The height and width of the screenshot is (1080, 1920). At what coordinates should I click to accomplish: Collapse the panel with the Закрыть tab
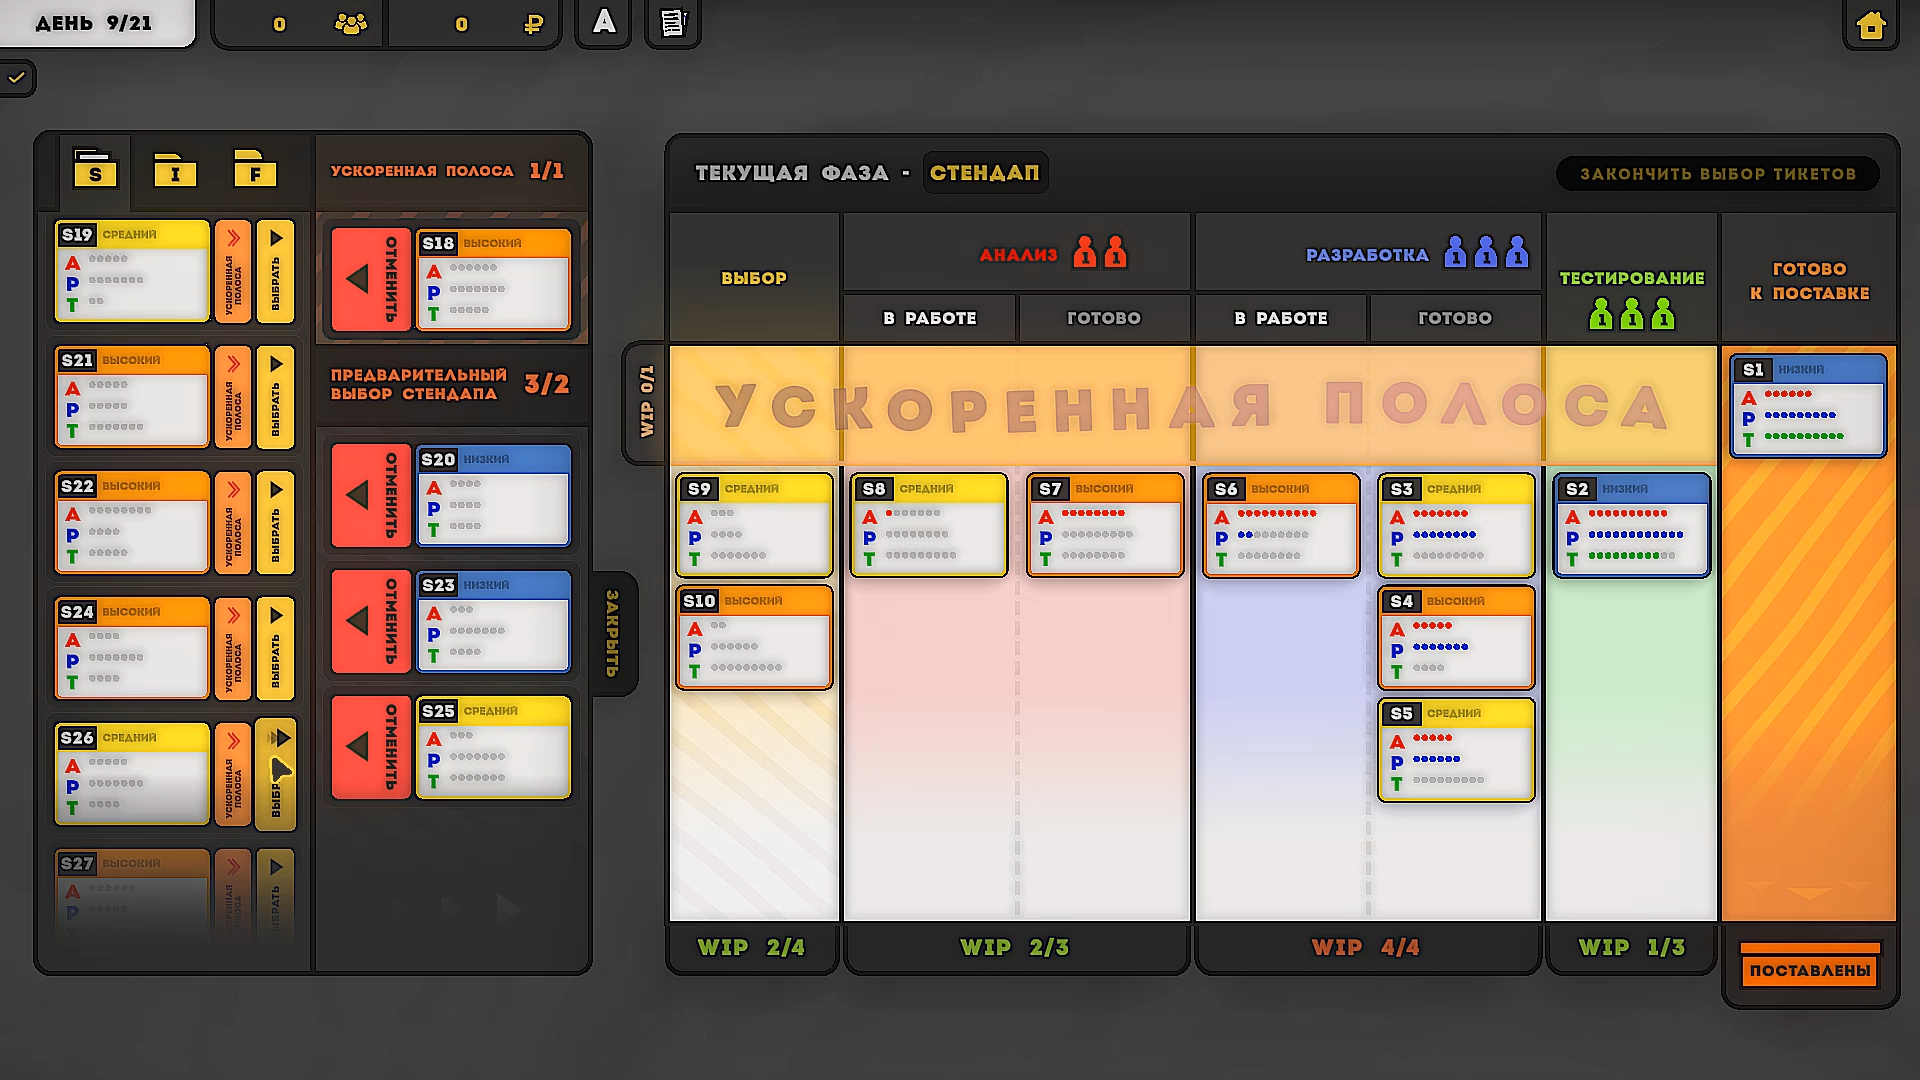coord(612,633)
